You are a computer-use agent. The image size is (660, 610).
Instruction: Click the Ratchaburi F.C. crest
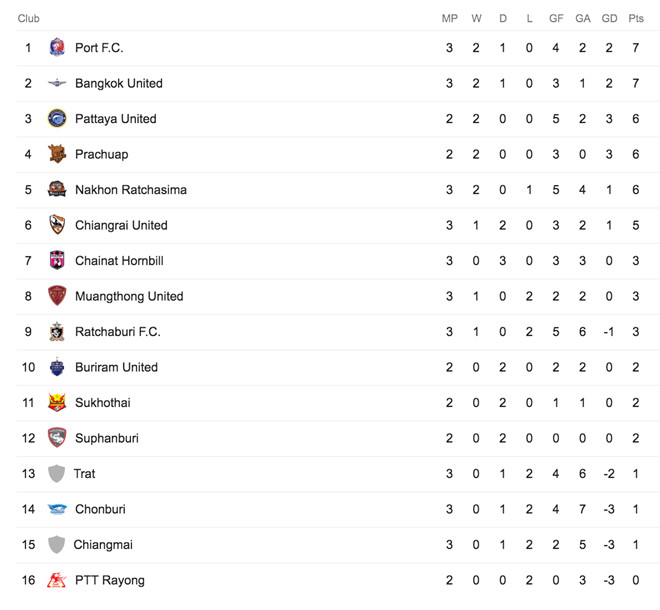pyautogui.click(x=57, y=331)
